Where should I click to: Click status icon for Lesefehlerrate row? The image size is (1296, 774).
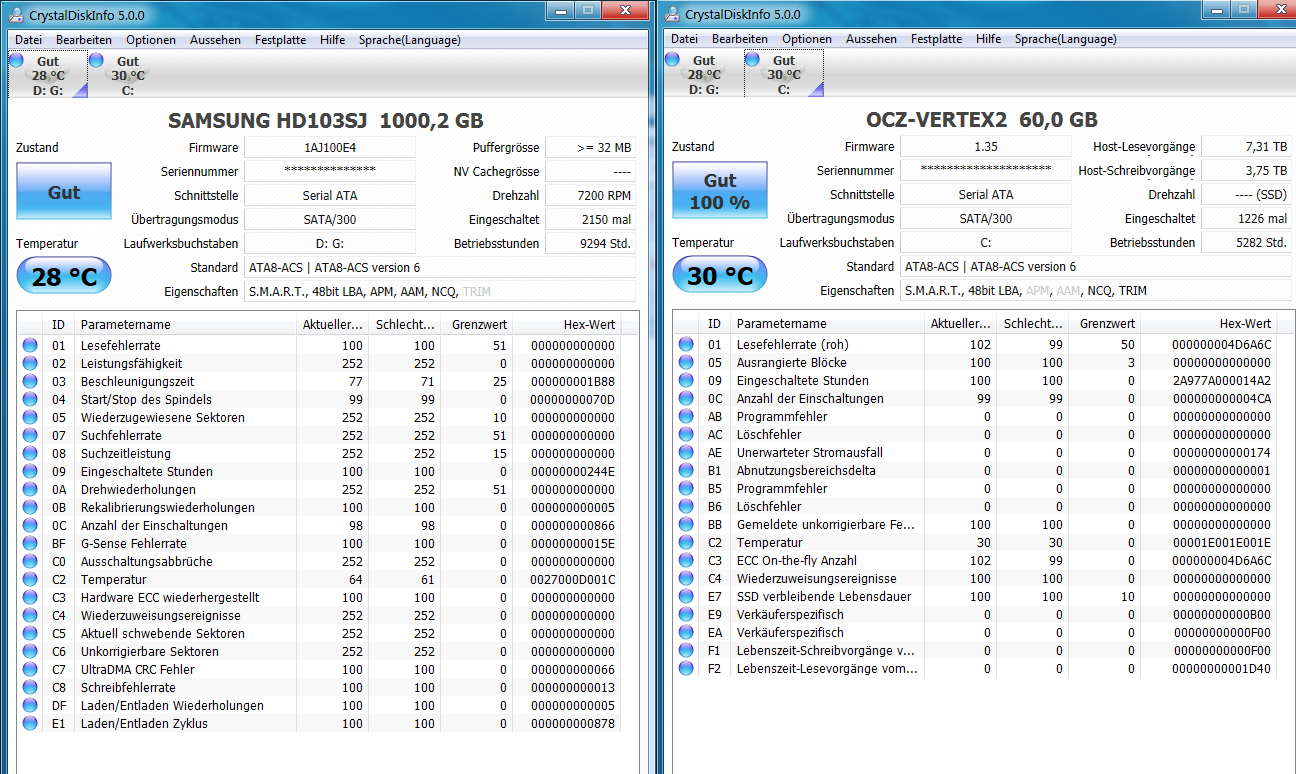click(x=30, y=346)
